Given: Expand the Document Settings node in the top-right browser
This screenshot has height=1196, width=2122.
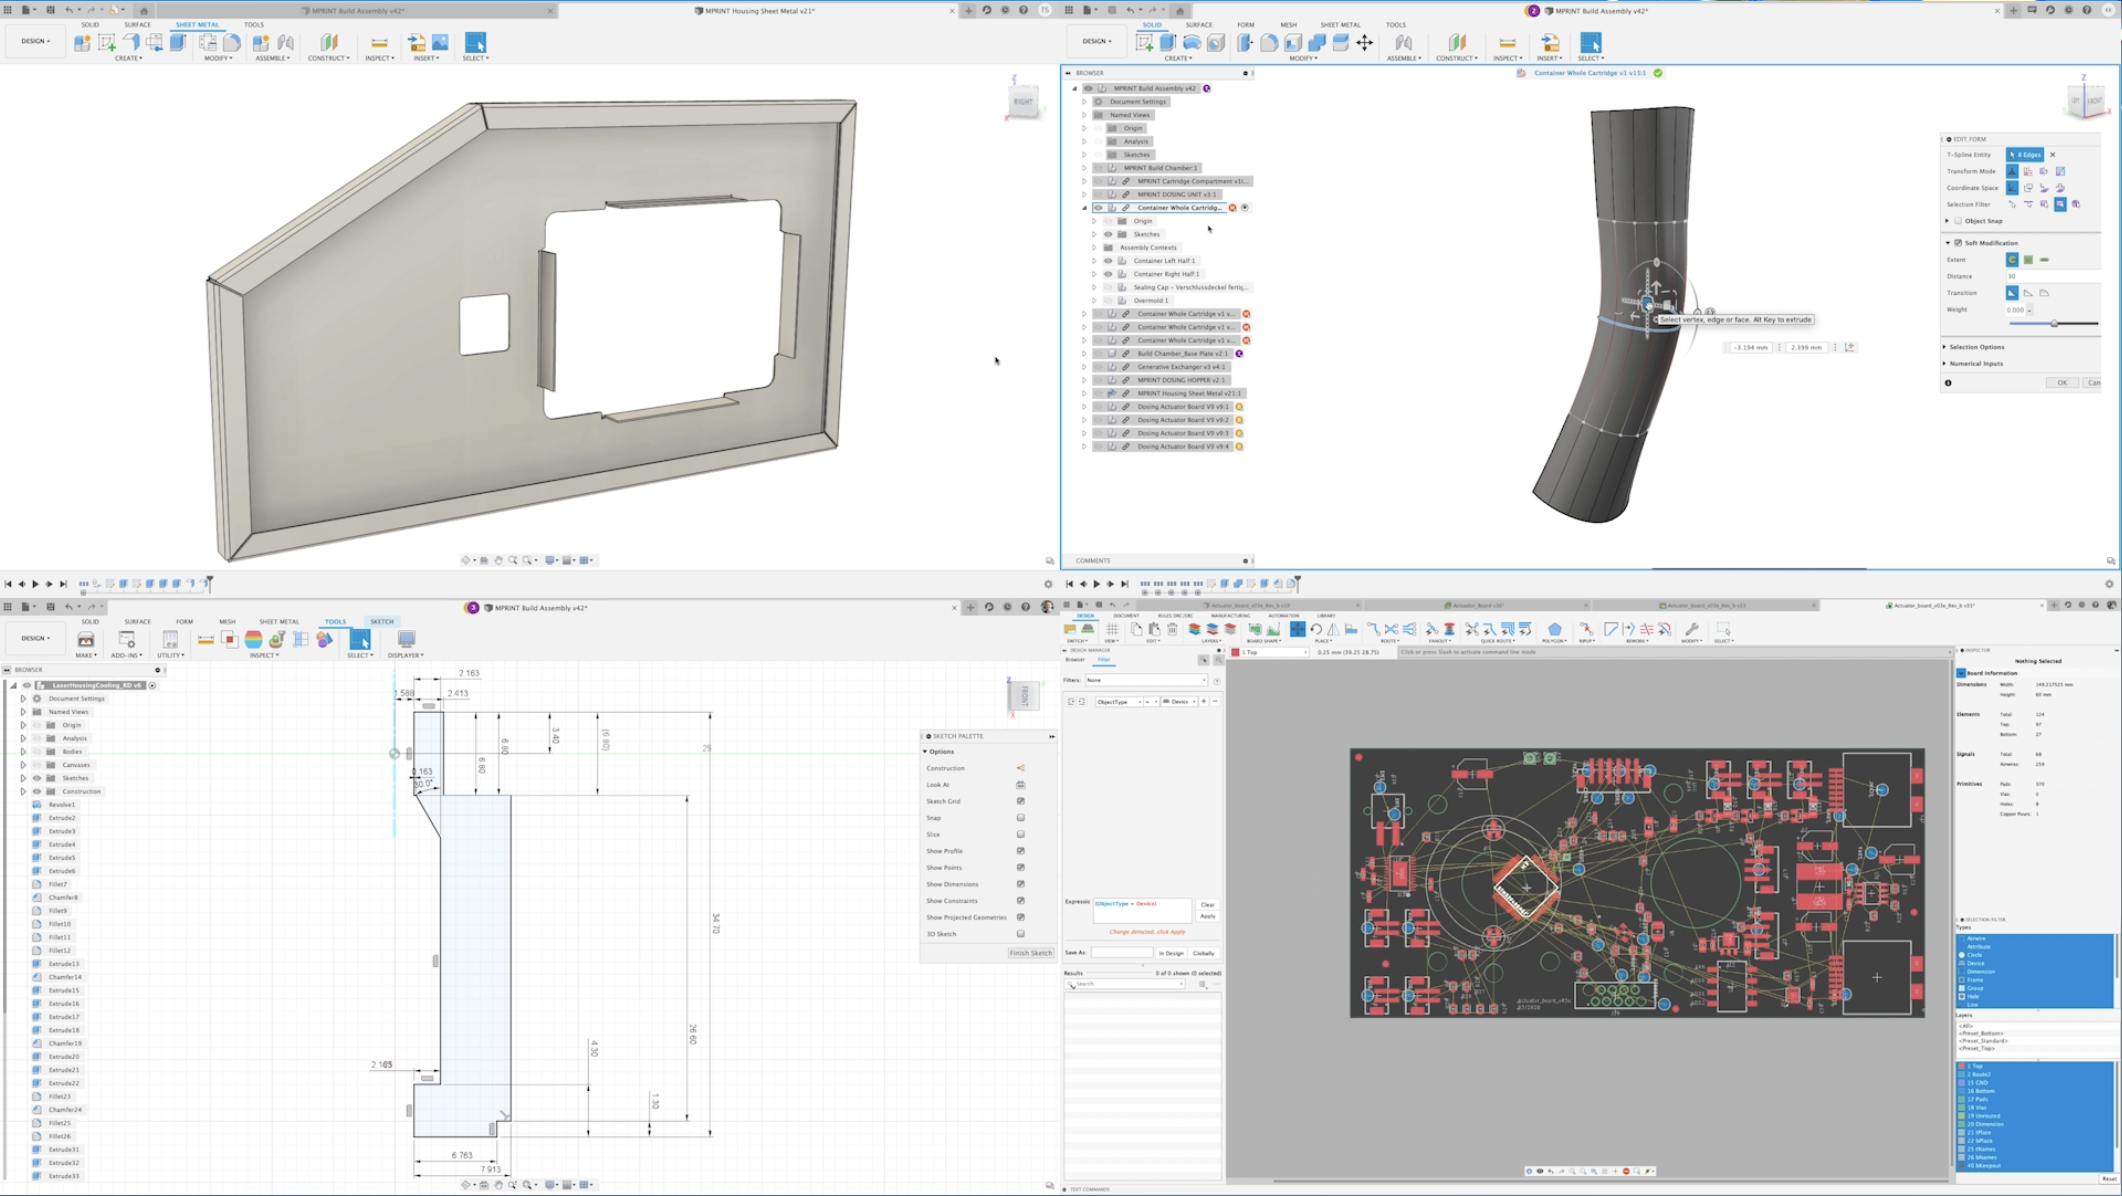Looking at the screenshot, I should 1084,102.
